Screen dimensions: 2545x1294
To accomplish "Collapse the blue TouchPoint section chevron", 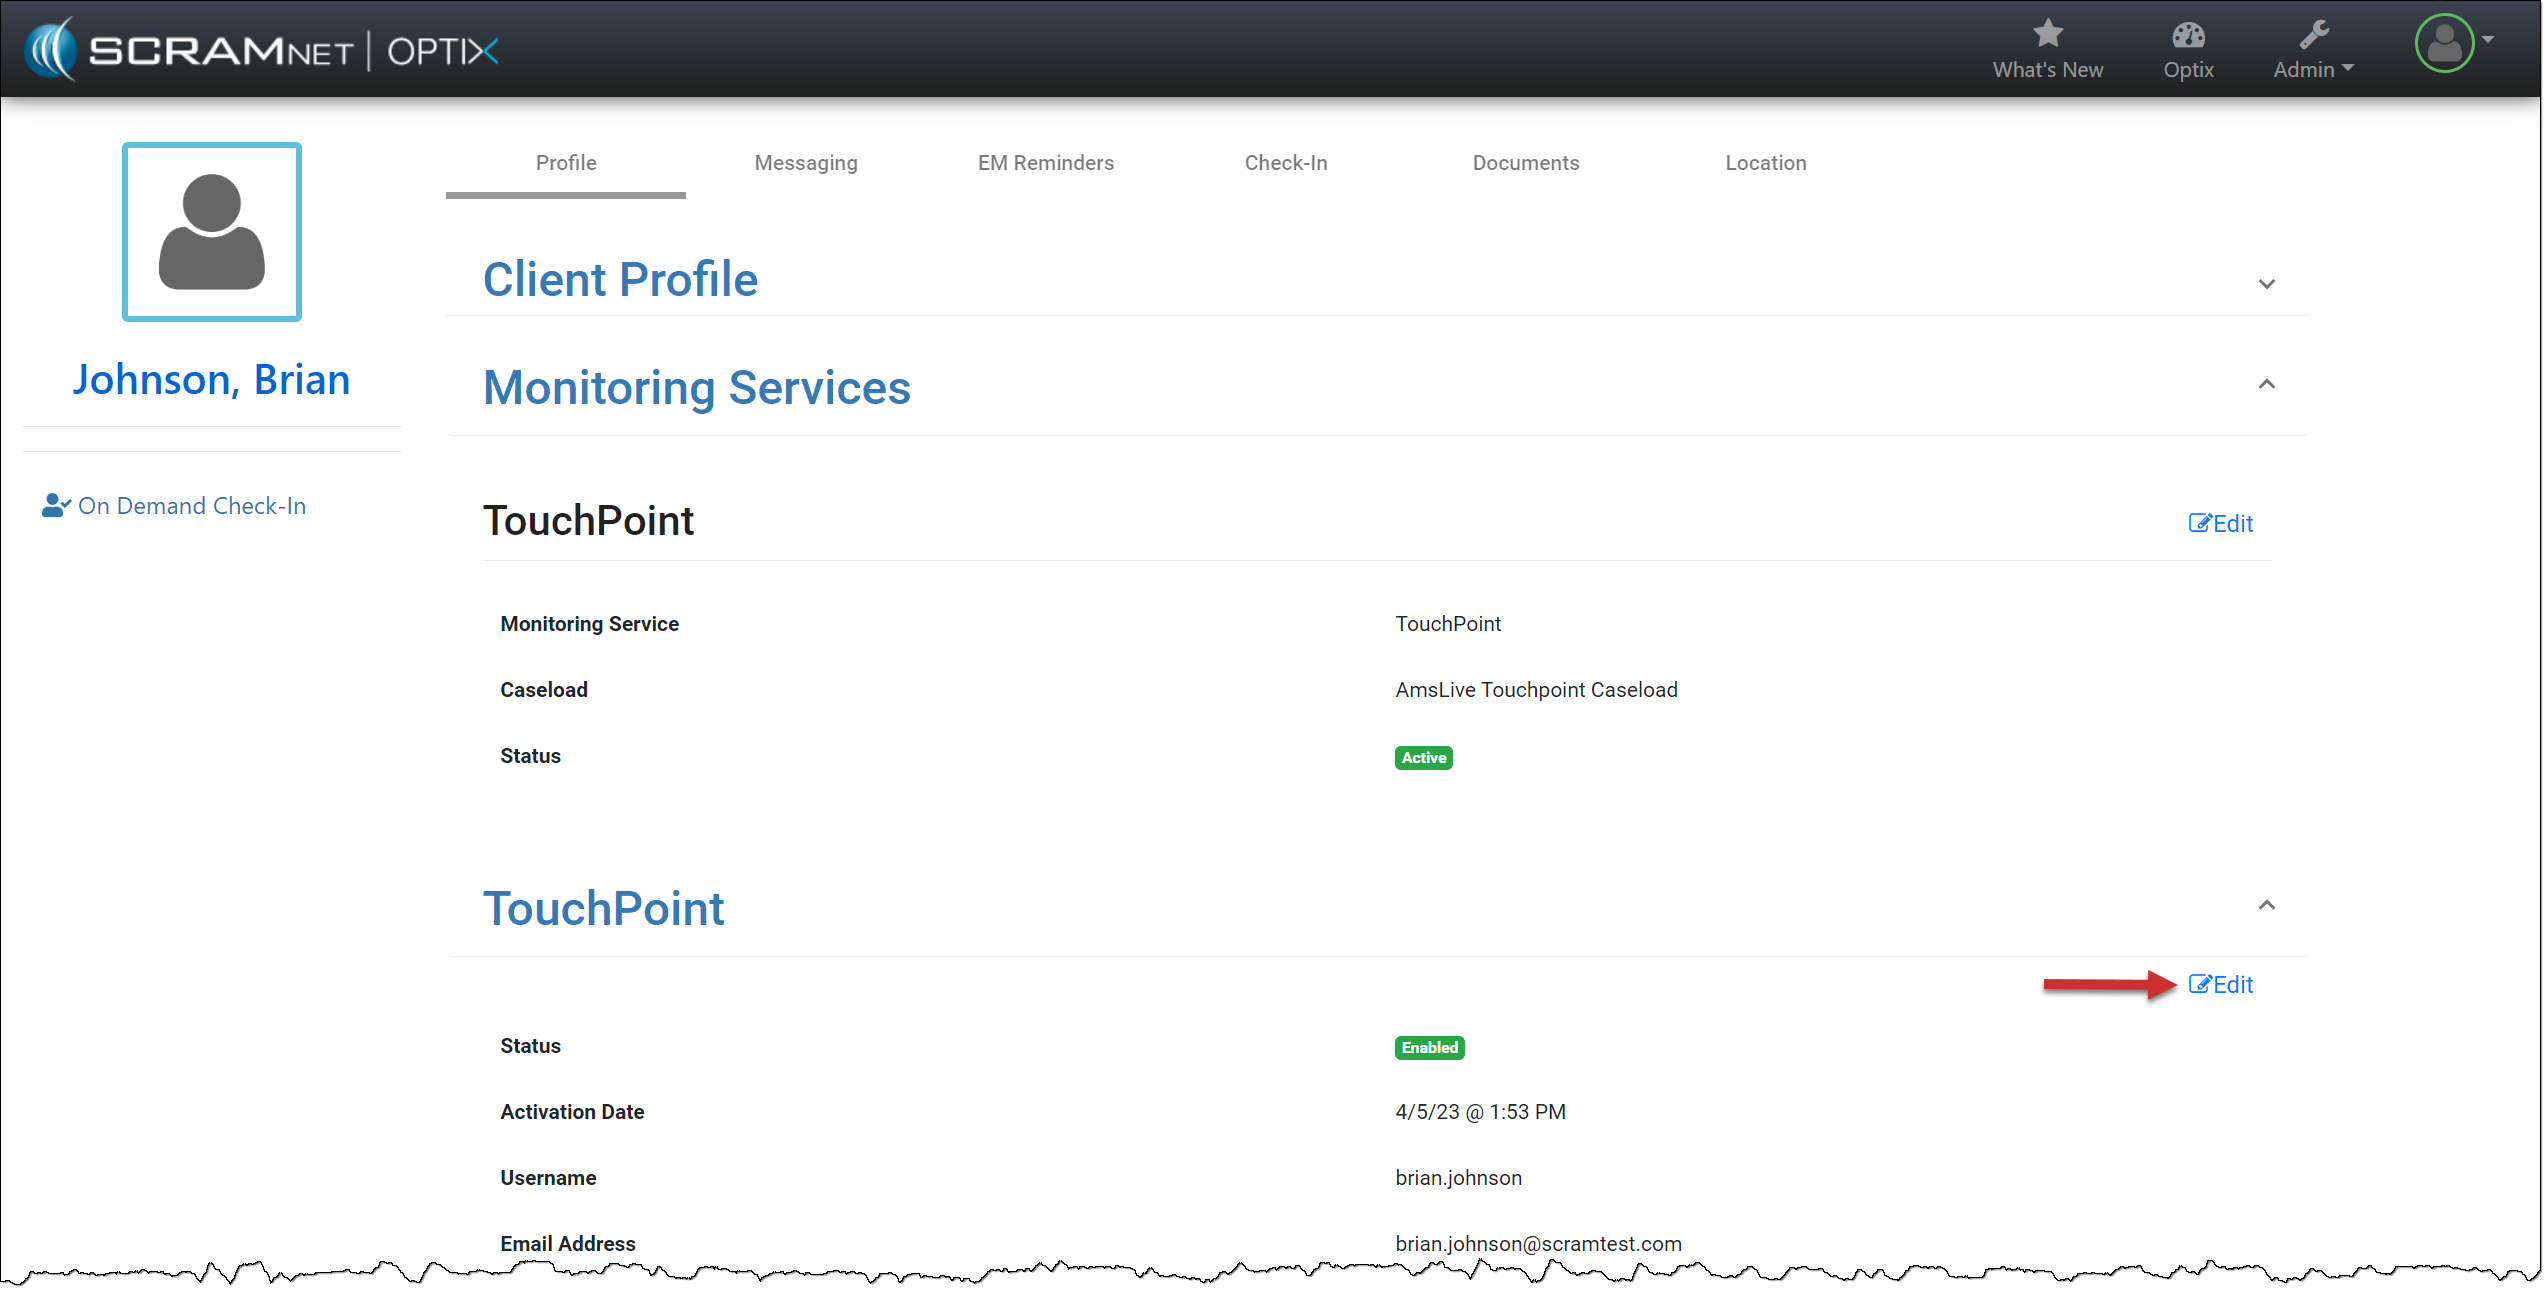I will coord(2266,905).
